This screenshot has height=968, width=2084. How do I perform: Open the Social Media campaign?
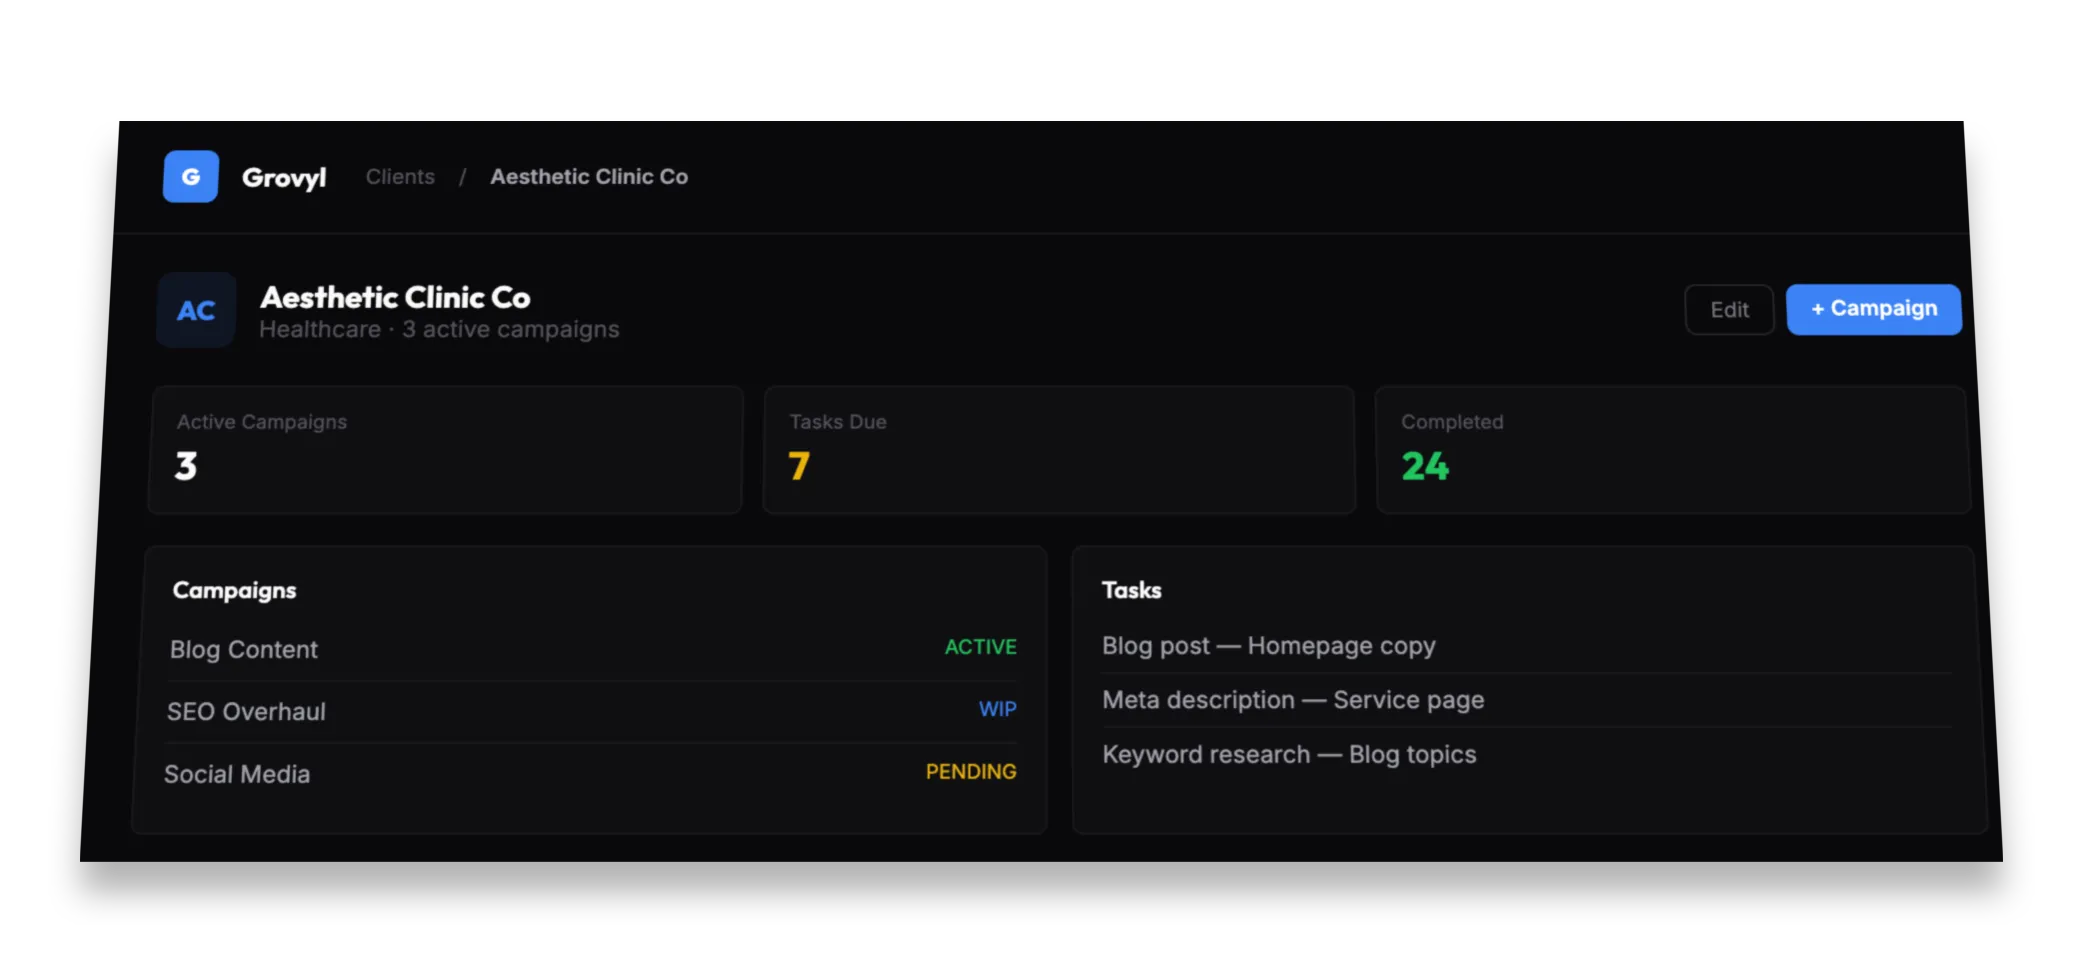[590, 773]
